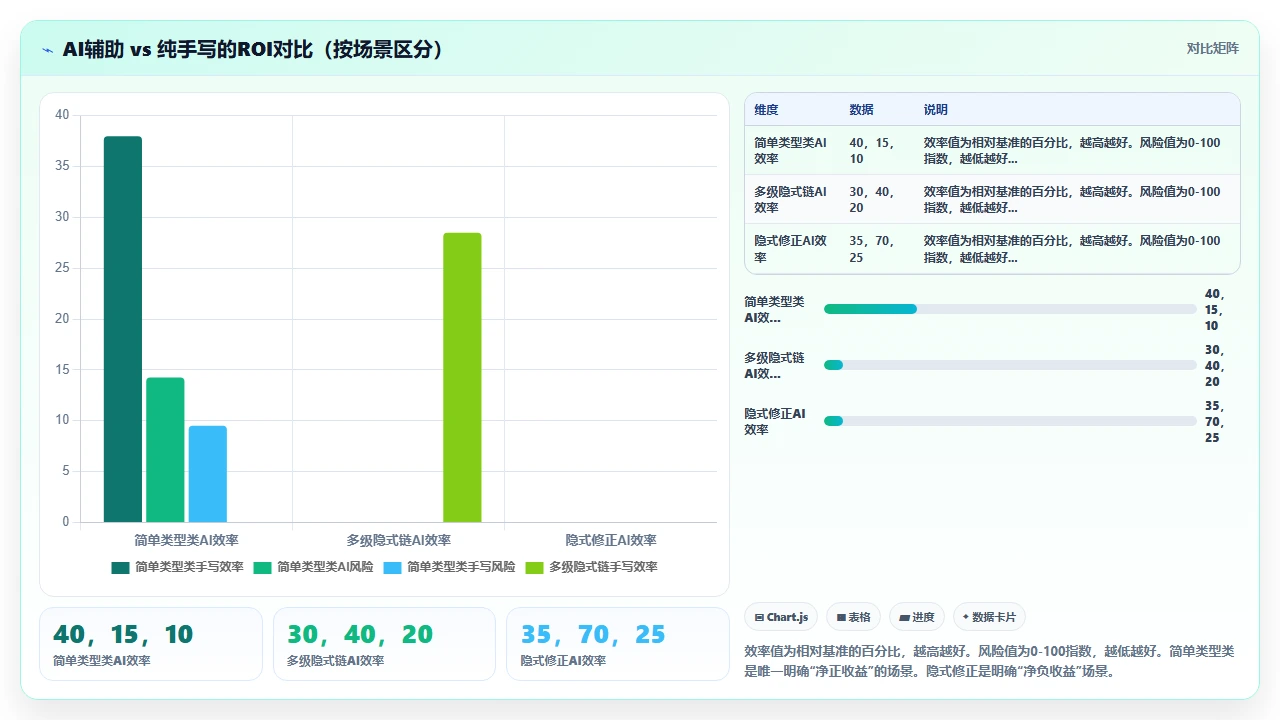1280x720 pixels.
Task: Click the 隐式修正AI效率 progress bar
Action: (x=1010, y=421)
